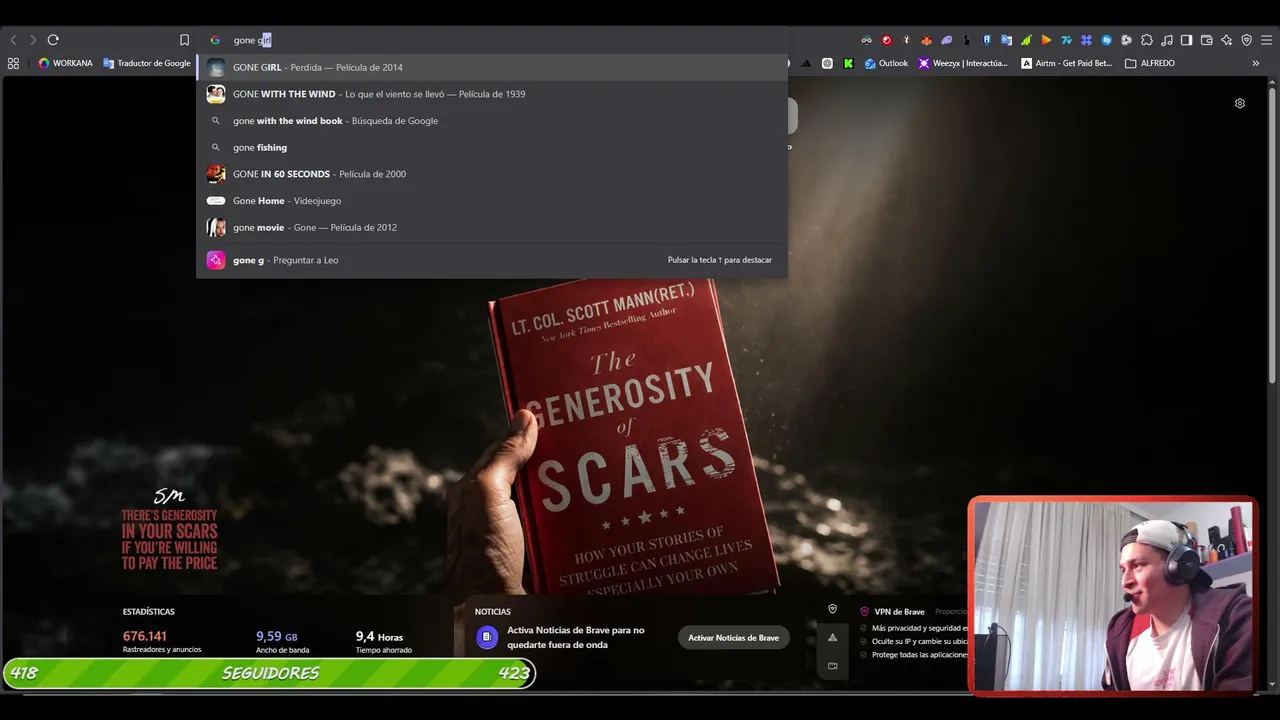Go back with the browser back arrow
The image size is (1280, 720).
click(13, 40)
